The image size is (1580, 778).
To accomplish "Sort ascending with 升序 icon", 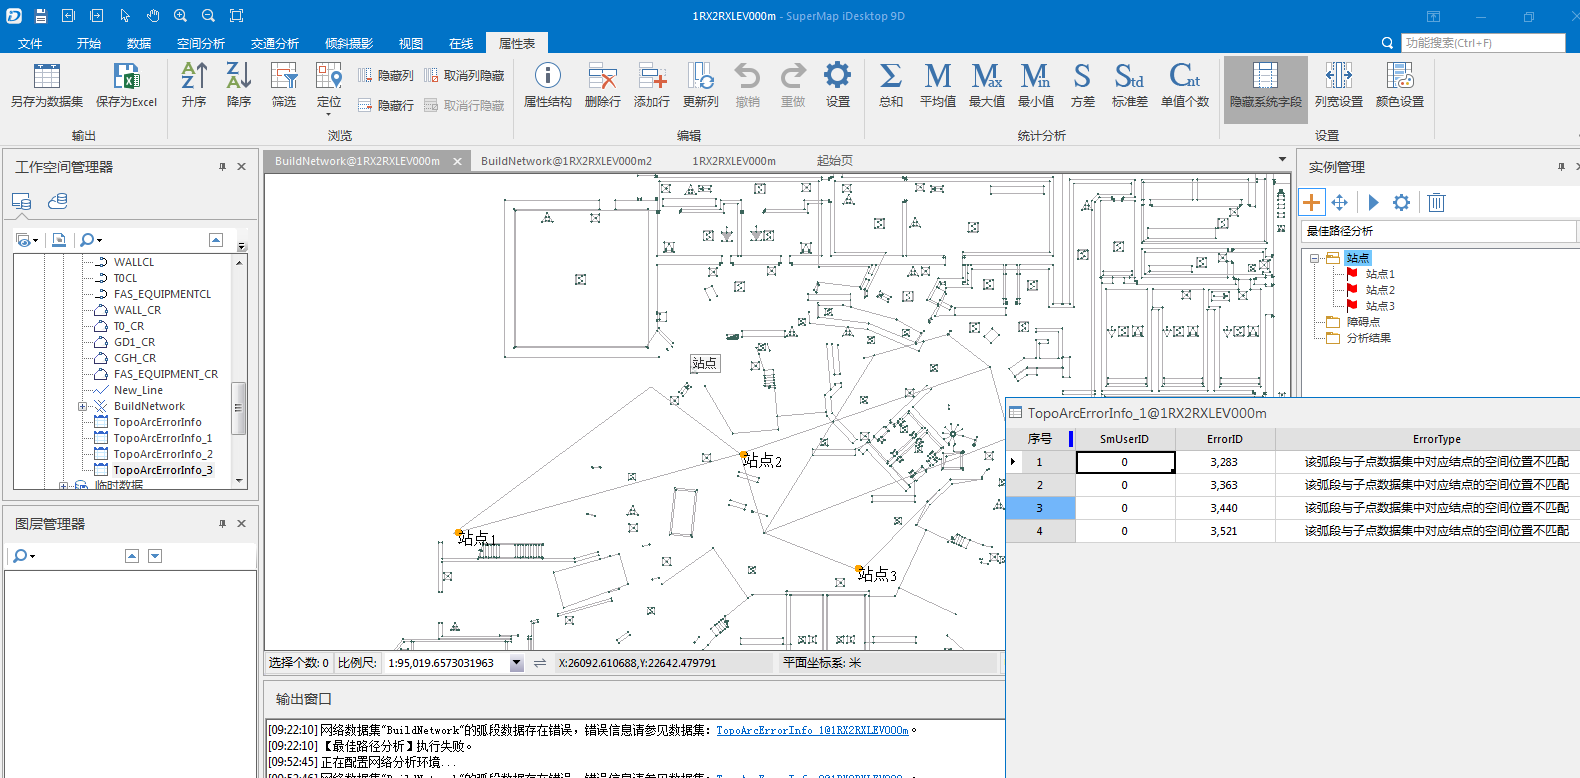I will point(194,85).
